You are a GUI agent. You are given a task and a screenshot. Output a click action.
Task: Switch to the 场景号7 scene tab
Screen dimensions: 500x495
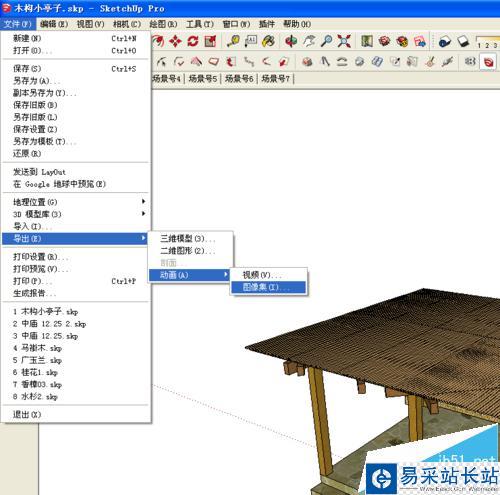coord(275,79)
